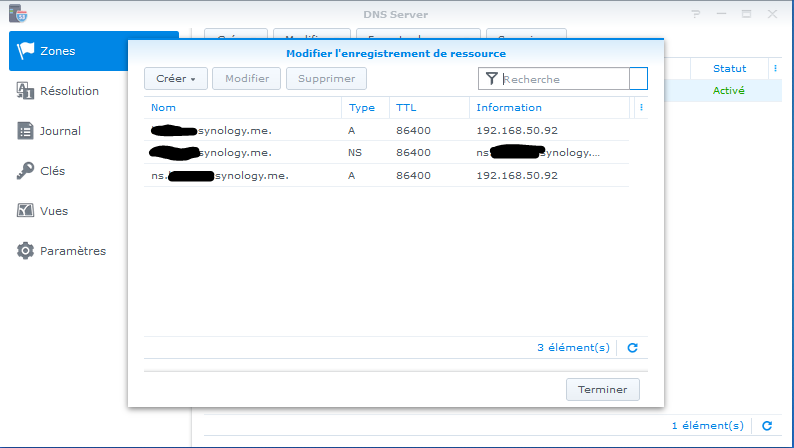794x448 pixels.
Task: Click the Supprimer button in dialog
Action: coord(326,78)
